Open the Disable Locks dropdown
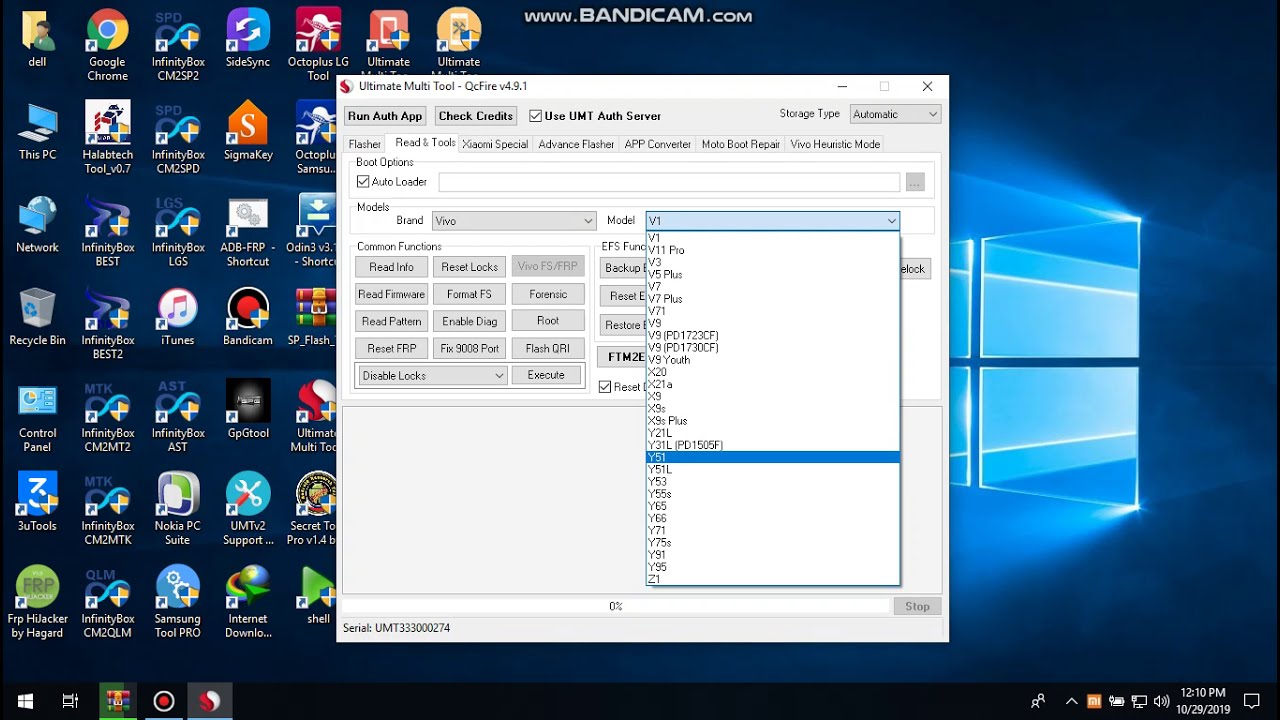The width and height of the screenshot is (1280, 720). [x=433, y=376]
